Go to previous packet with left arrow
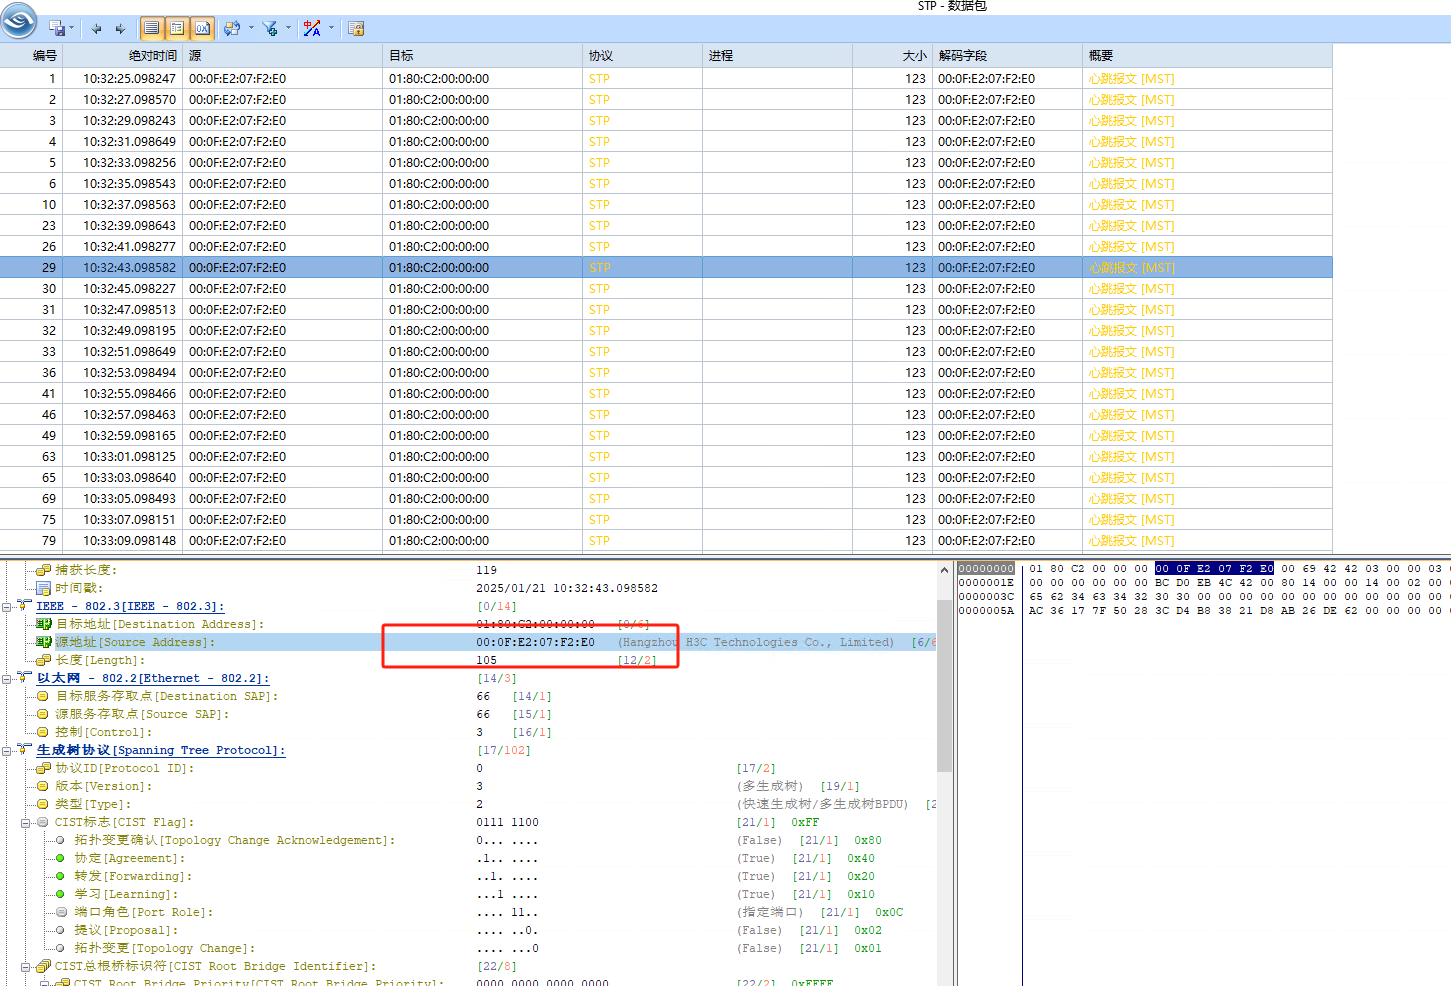The width and height of the screenshot is (1451, 986). point(97,29)
